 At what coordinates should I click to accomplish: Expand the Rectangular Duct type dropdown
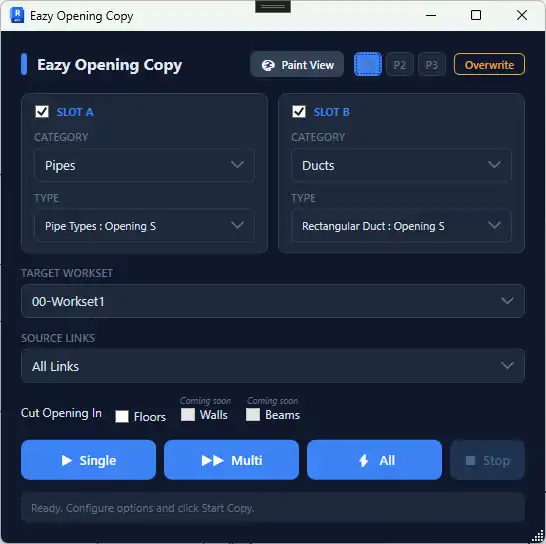[401, 226]
